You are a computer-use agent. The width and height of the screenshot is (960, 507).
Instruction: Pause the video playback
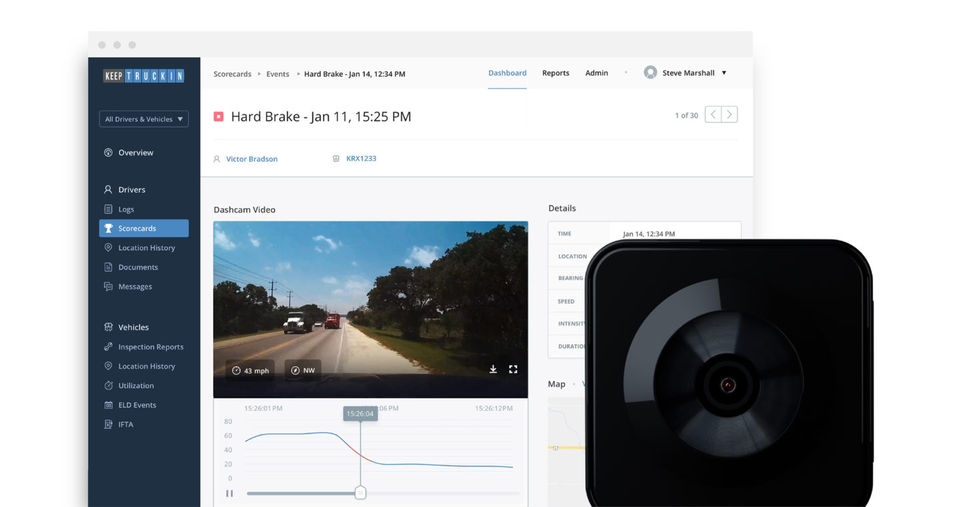point(229,493)
